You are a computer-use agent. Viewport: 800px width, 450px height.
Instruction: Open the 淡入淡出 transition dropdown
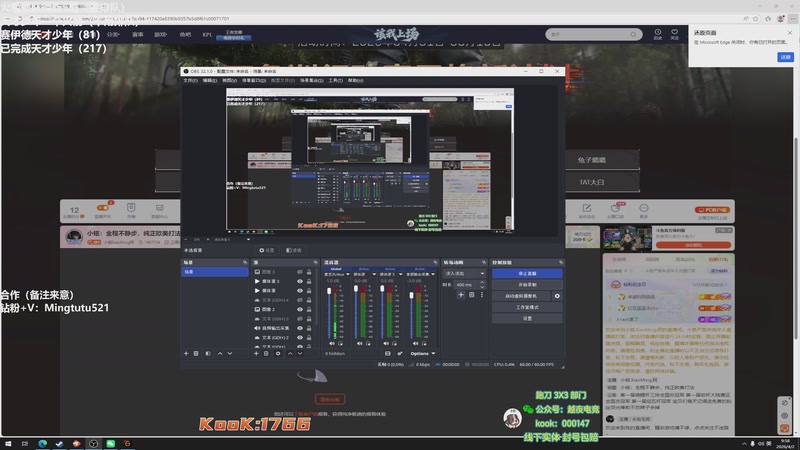click(x=464, y=273)
